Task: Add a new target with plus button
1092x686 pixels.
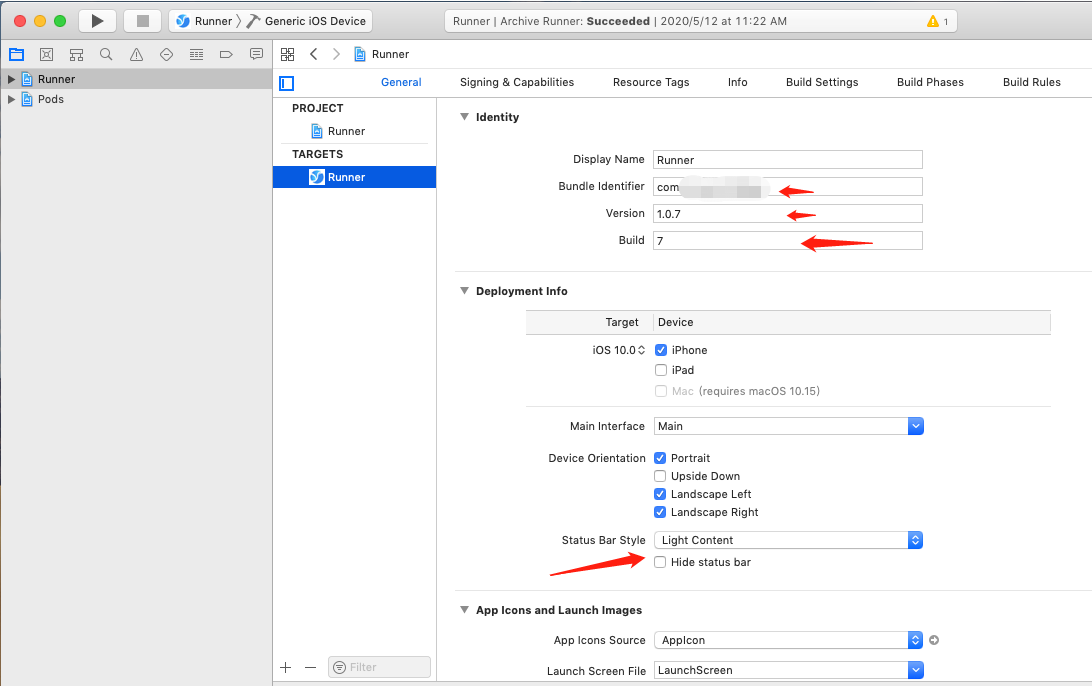Action: (x=286, y=667)
